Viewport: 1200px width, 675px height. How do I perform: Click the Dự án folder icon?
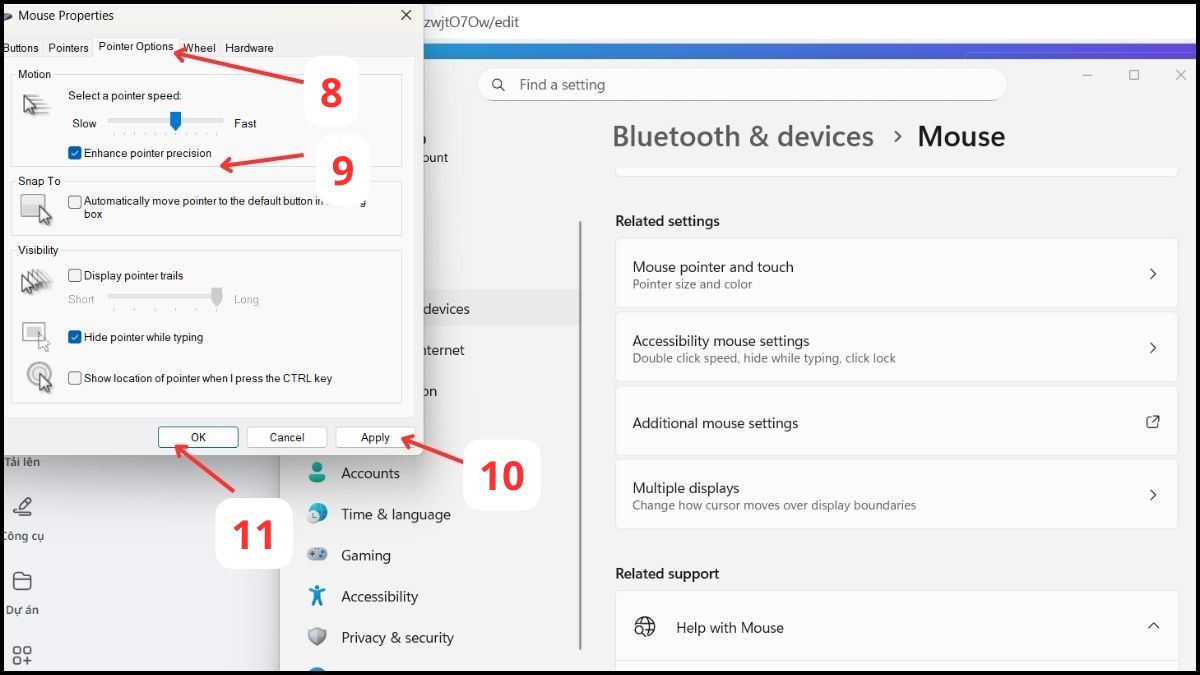[x=22, y=582]
